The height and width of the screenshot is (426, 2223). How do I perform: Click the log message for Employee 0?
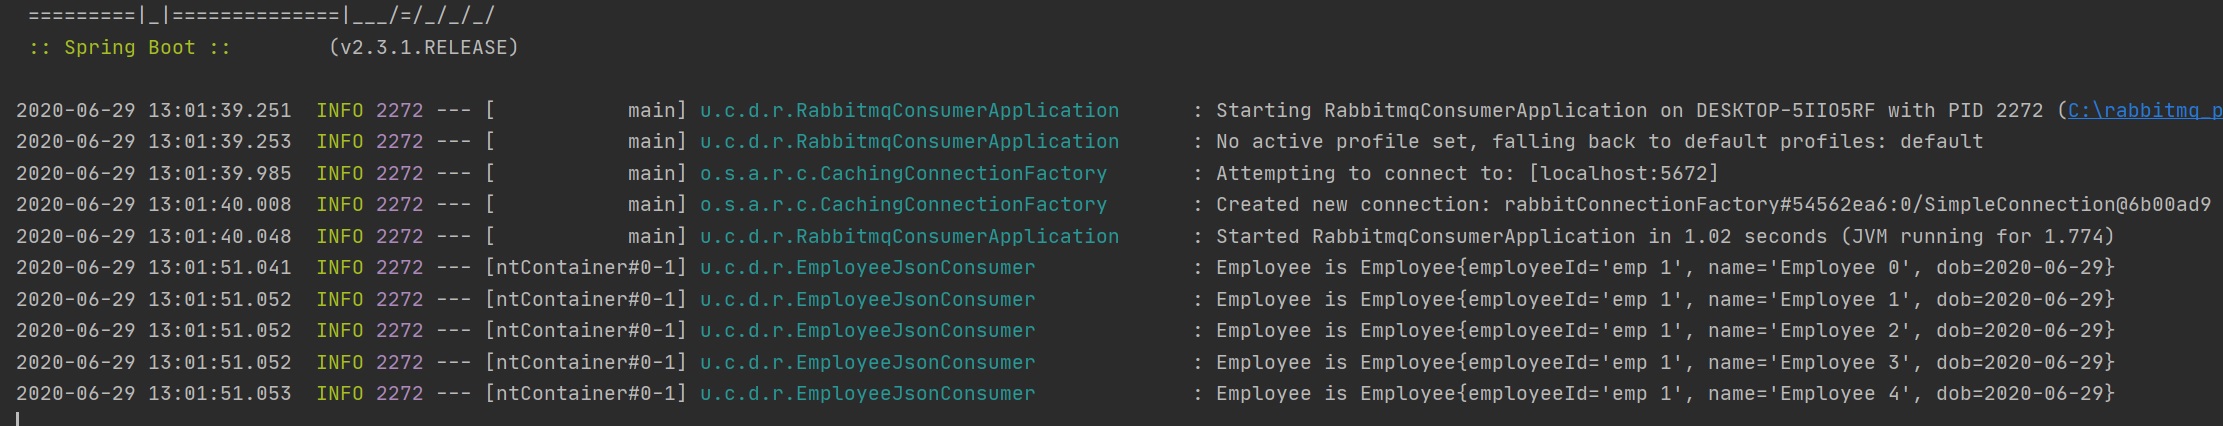point(1664,267)
